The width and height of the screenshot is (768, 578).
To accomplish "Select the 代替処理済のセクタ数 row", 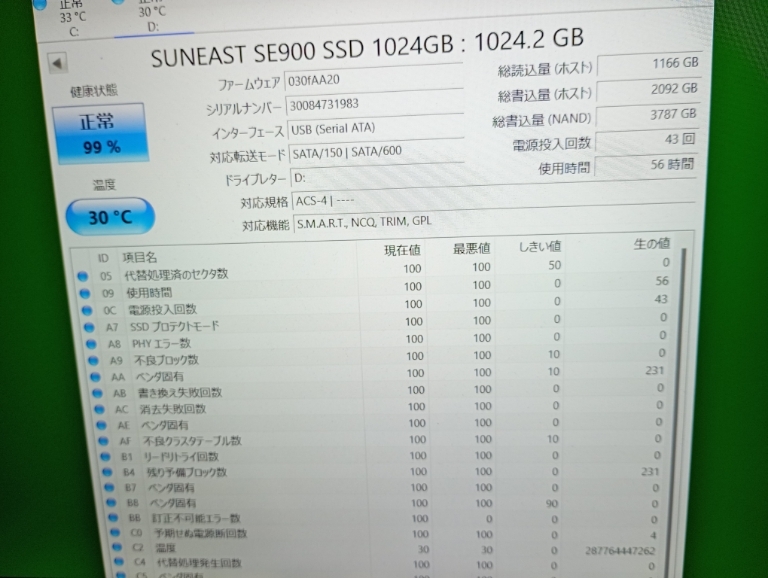I will click(375, 270).
